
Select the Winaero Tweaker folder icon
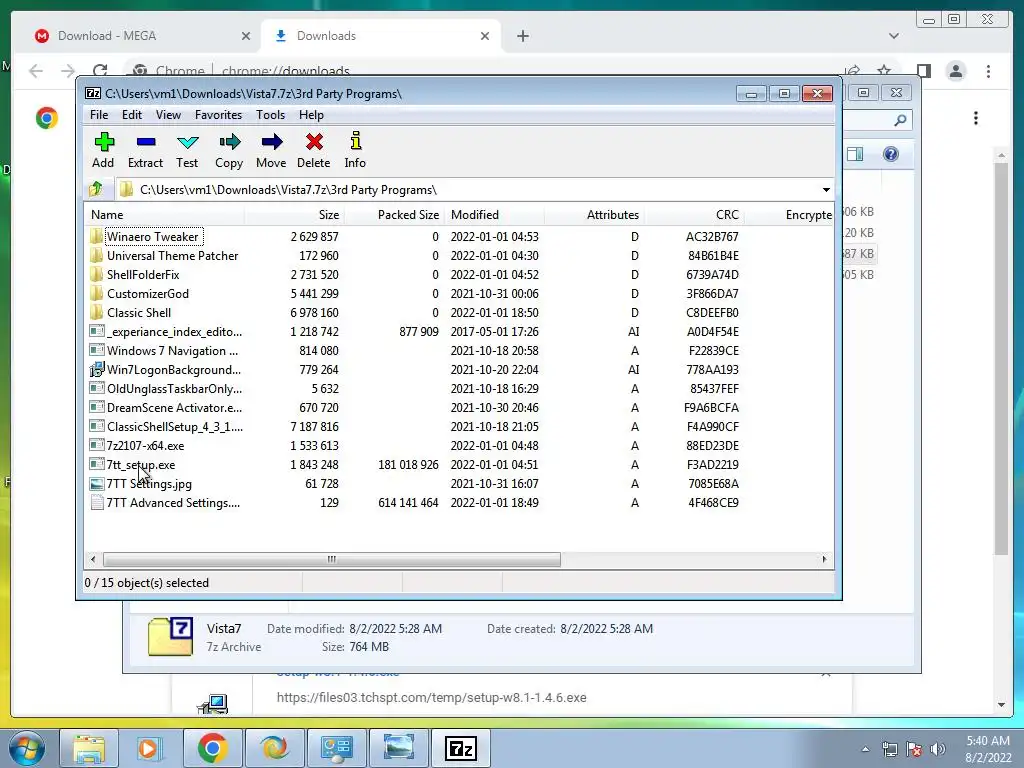[97, 236]
